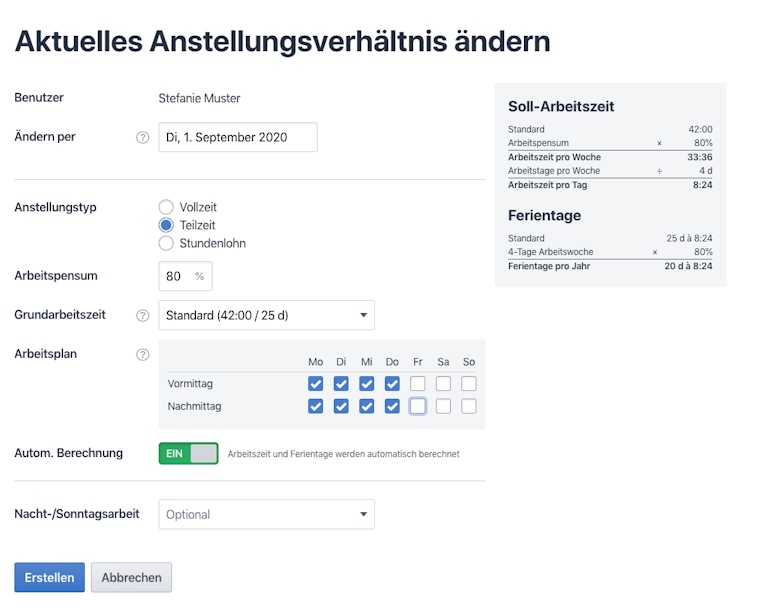Click the Arbeitspensum percentage field
768x612 pixels.
tap(186, 276)
